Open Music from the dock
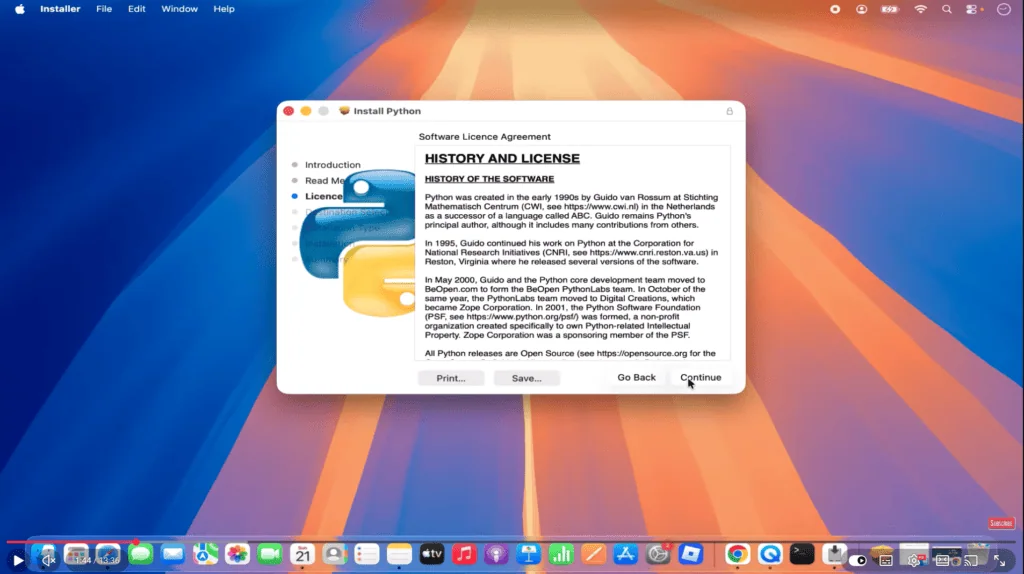 click(464, 554)
